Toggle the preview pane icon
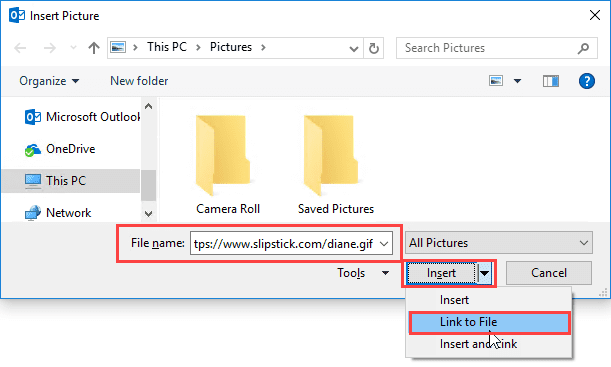 (551, 81)
